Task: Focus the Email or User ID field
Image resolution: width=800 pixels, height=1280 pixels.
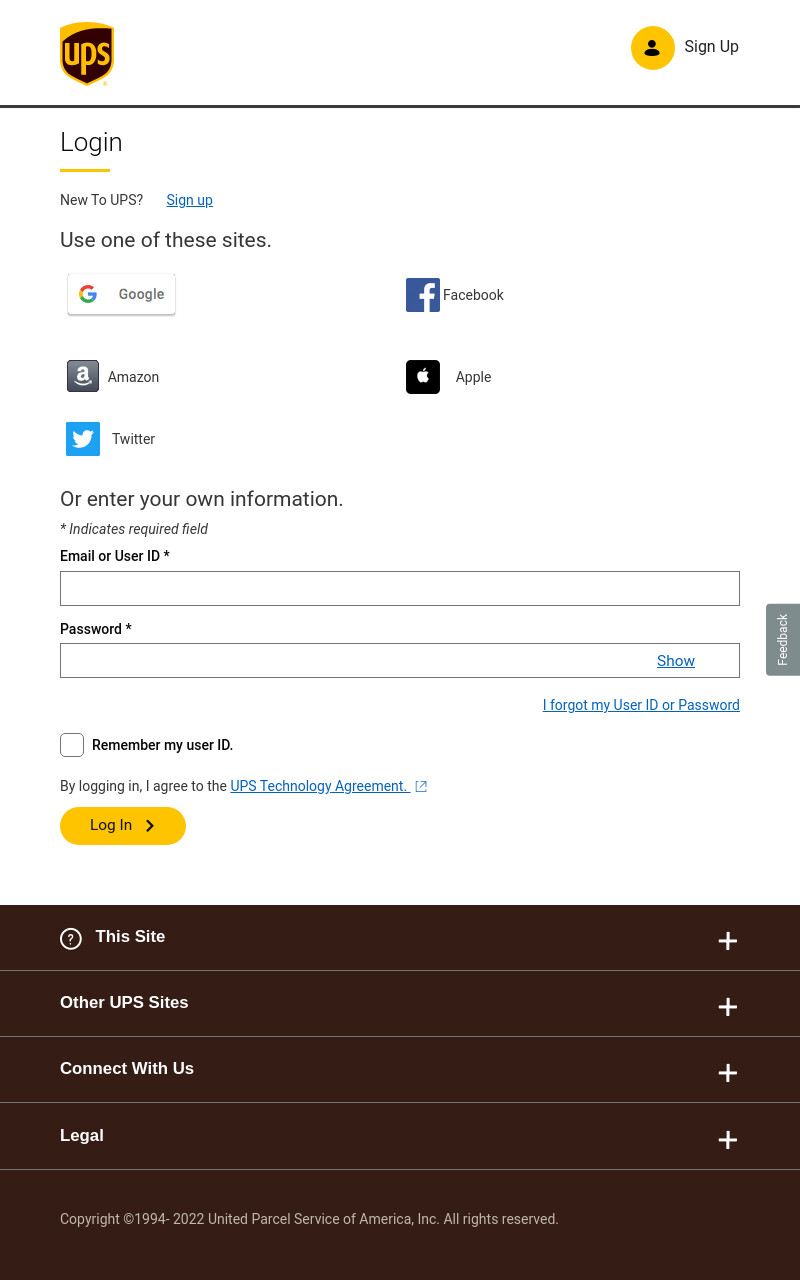Action: click(x=400, y=588)
